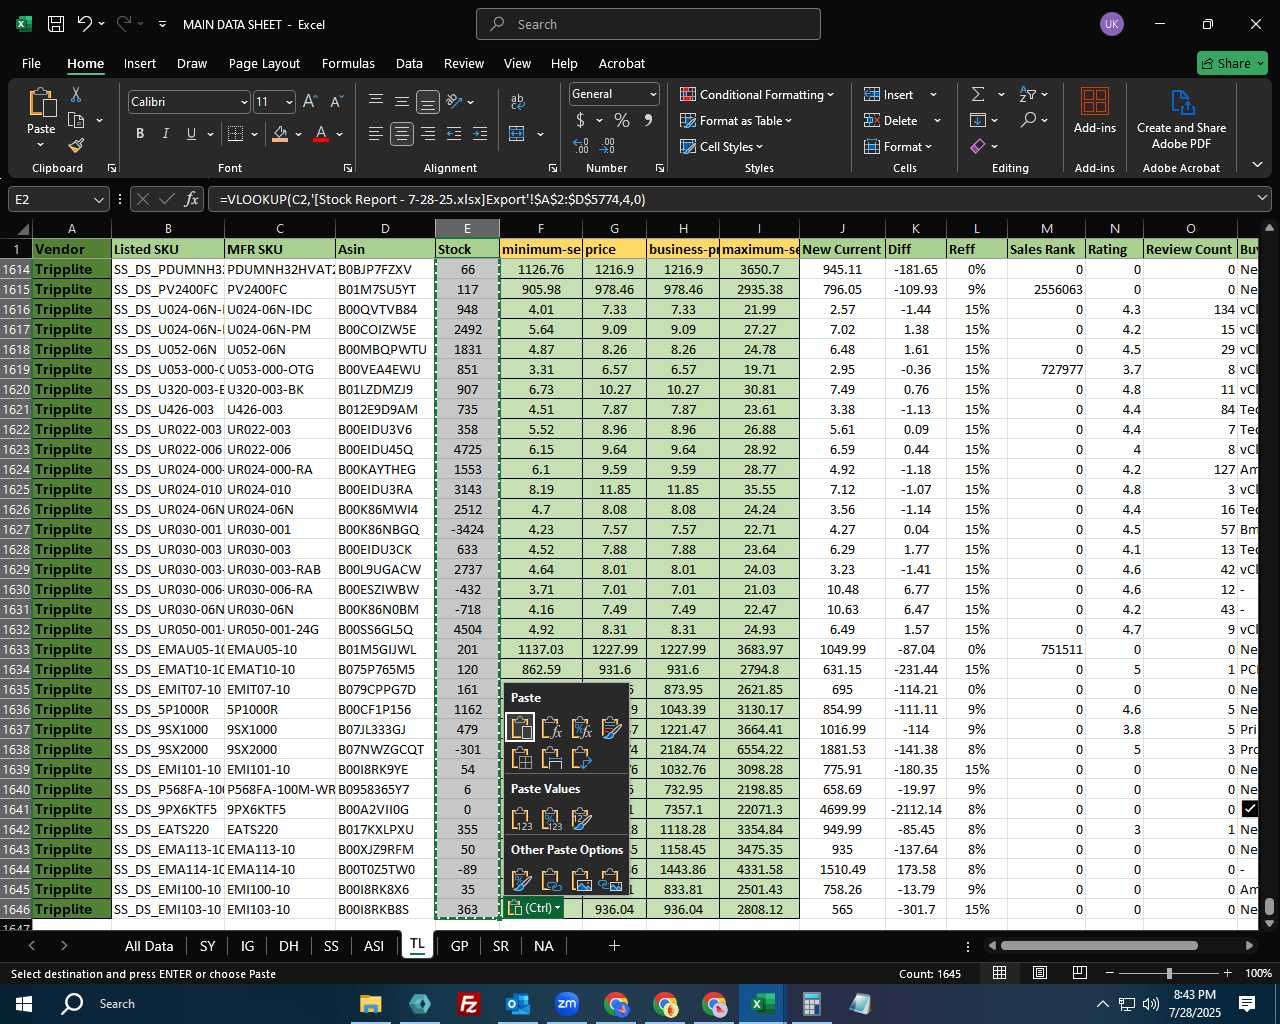This screenshot has height=1024, width=1280.
Task: Paste Formatting only option
Action: click(x=521, y=881)
